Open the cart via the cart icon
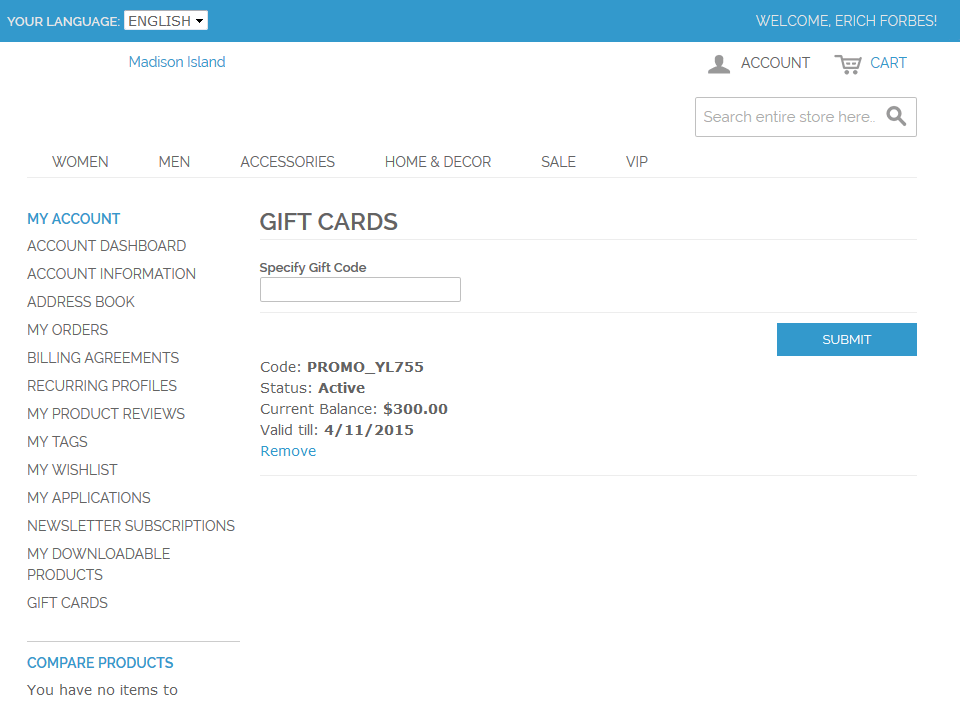The image size is (960, 704). 851,63
